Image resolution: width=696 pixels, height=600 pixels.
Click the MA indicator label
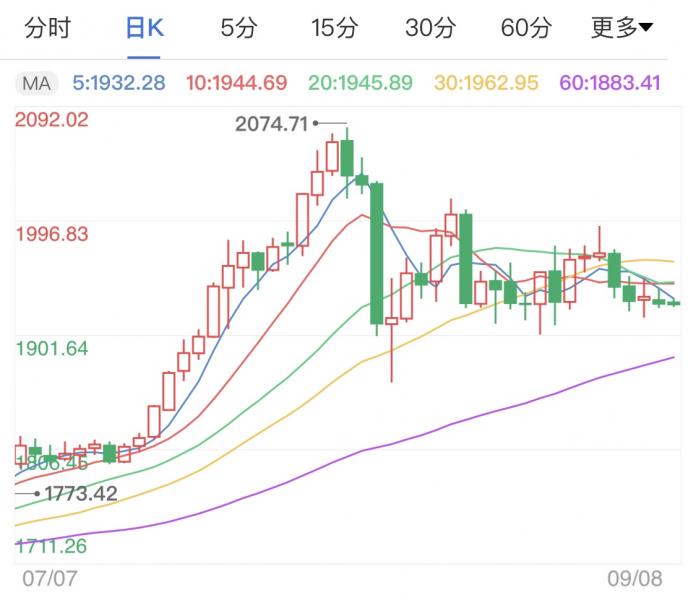click(37, 82)
